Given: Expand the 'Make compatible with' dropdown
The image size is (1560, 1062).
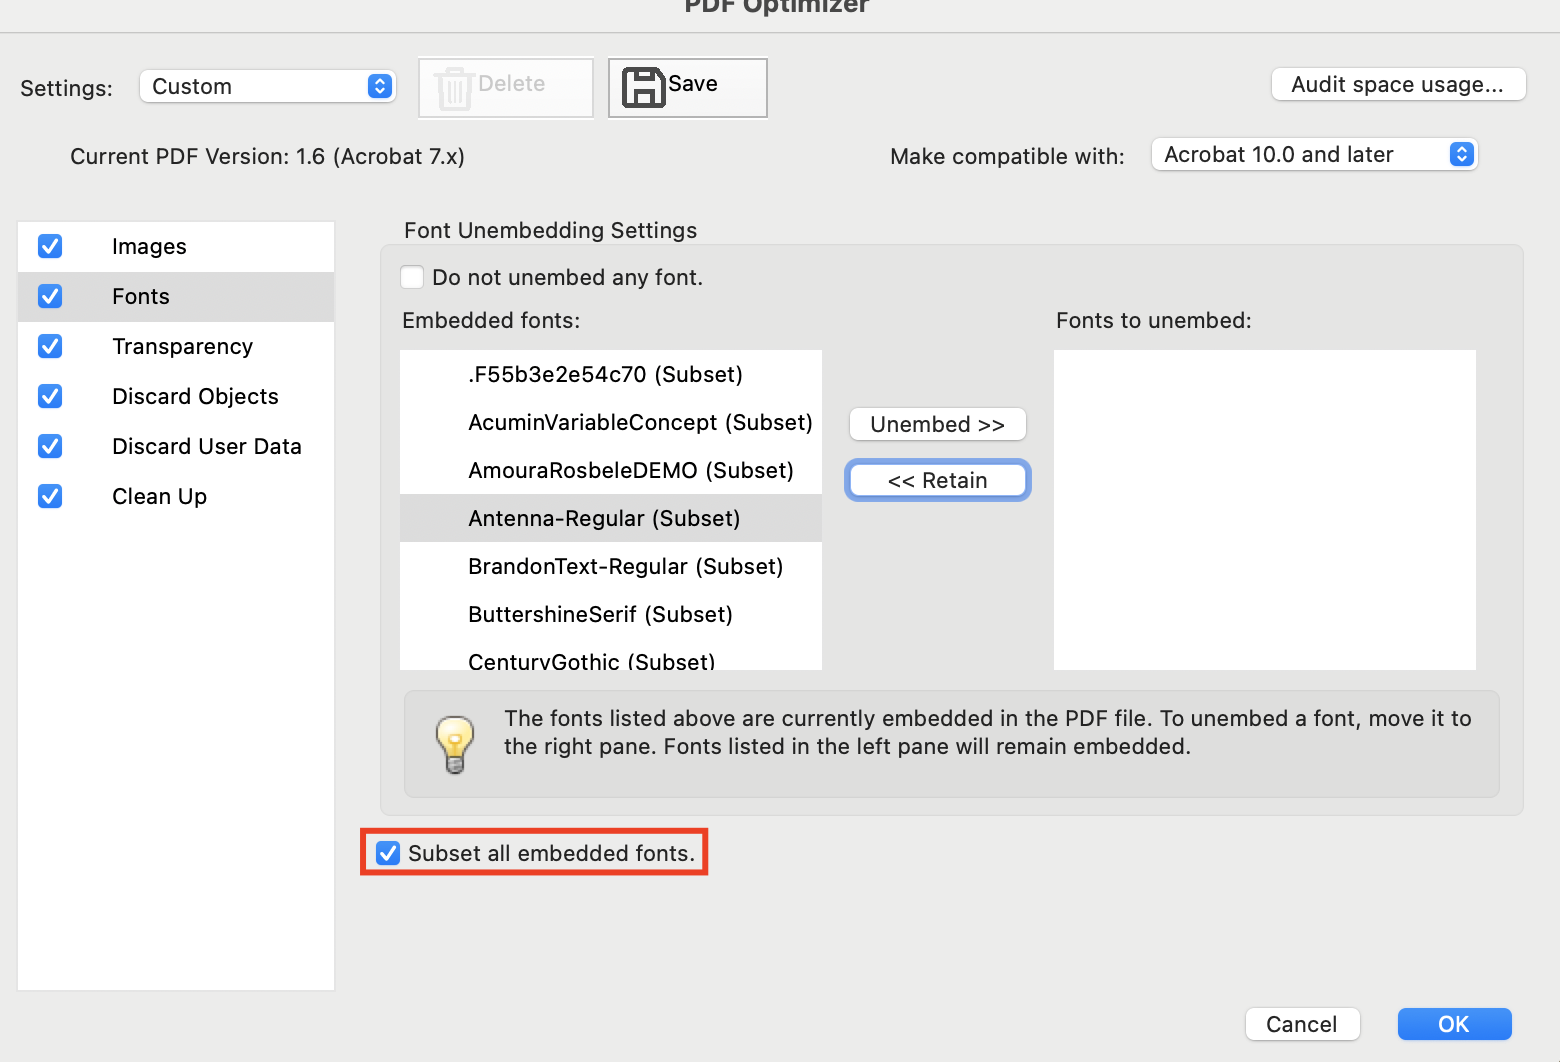Looking at the screenshot, I should click(1313, 155).
